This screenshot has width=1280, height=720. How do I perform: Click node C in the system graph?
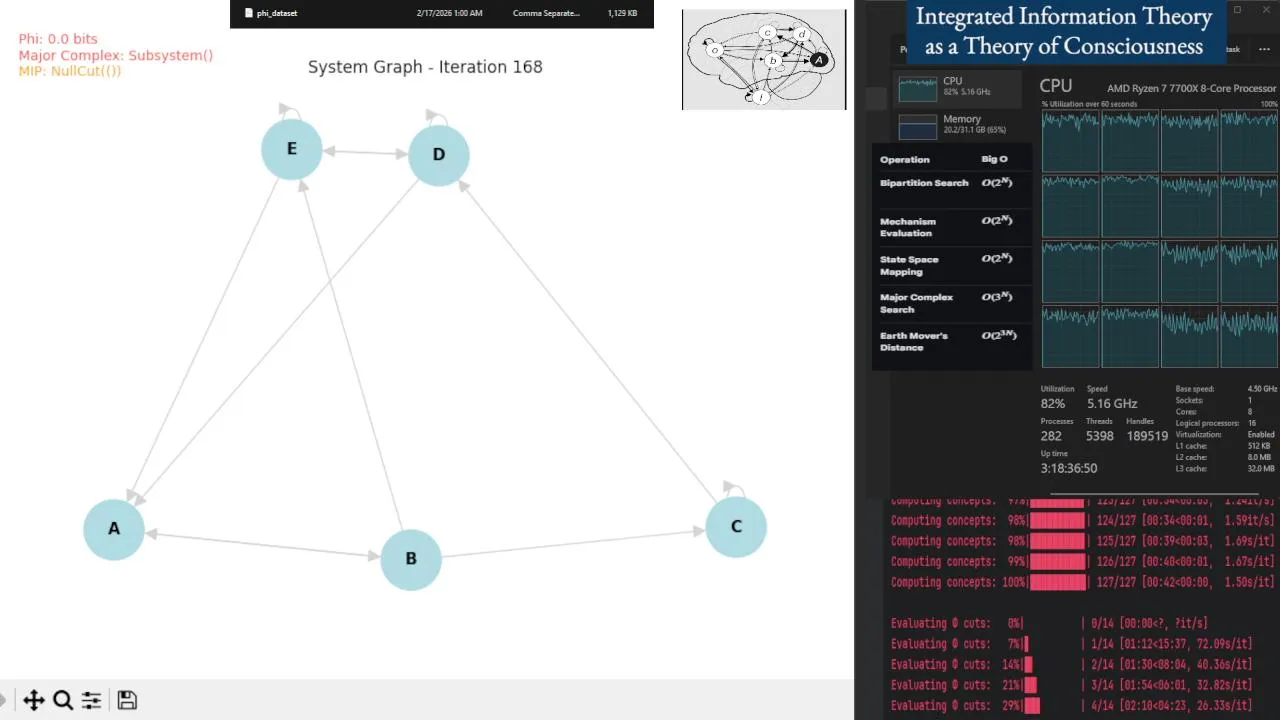click(x=736, y=527)
